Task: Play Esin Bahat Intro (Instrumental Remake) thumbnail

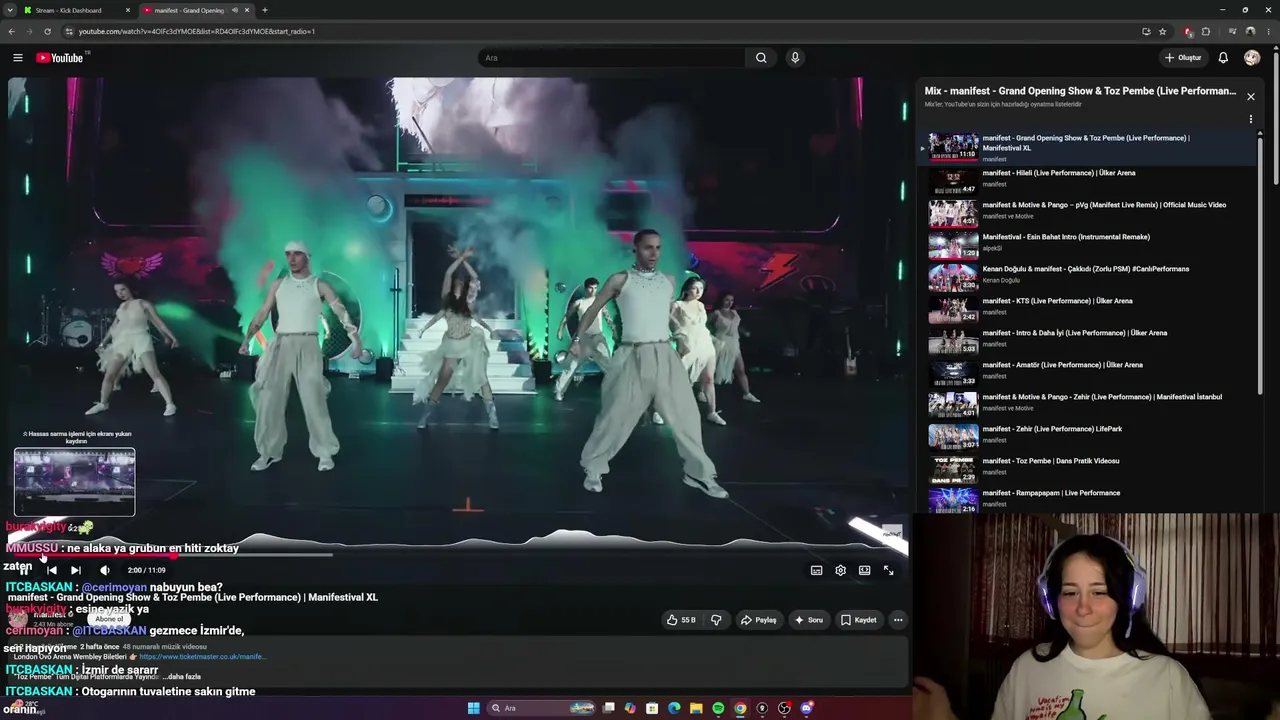Action: (x=953, y=246)
